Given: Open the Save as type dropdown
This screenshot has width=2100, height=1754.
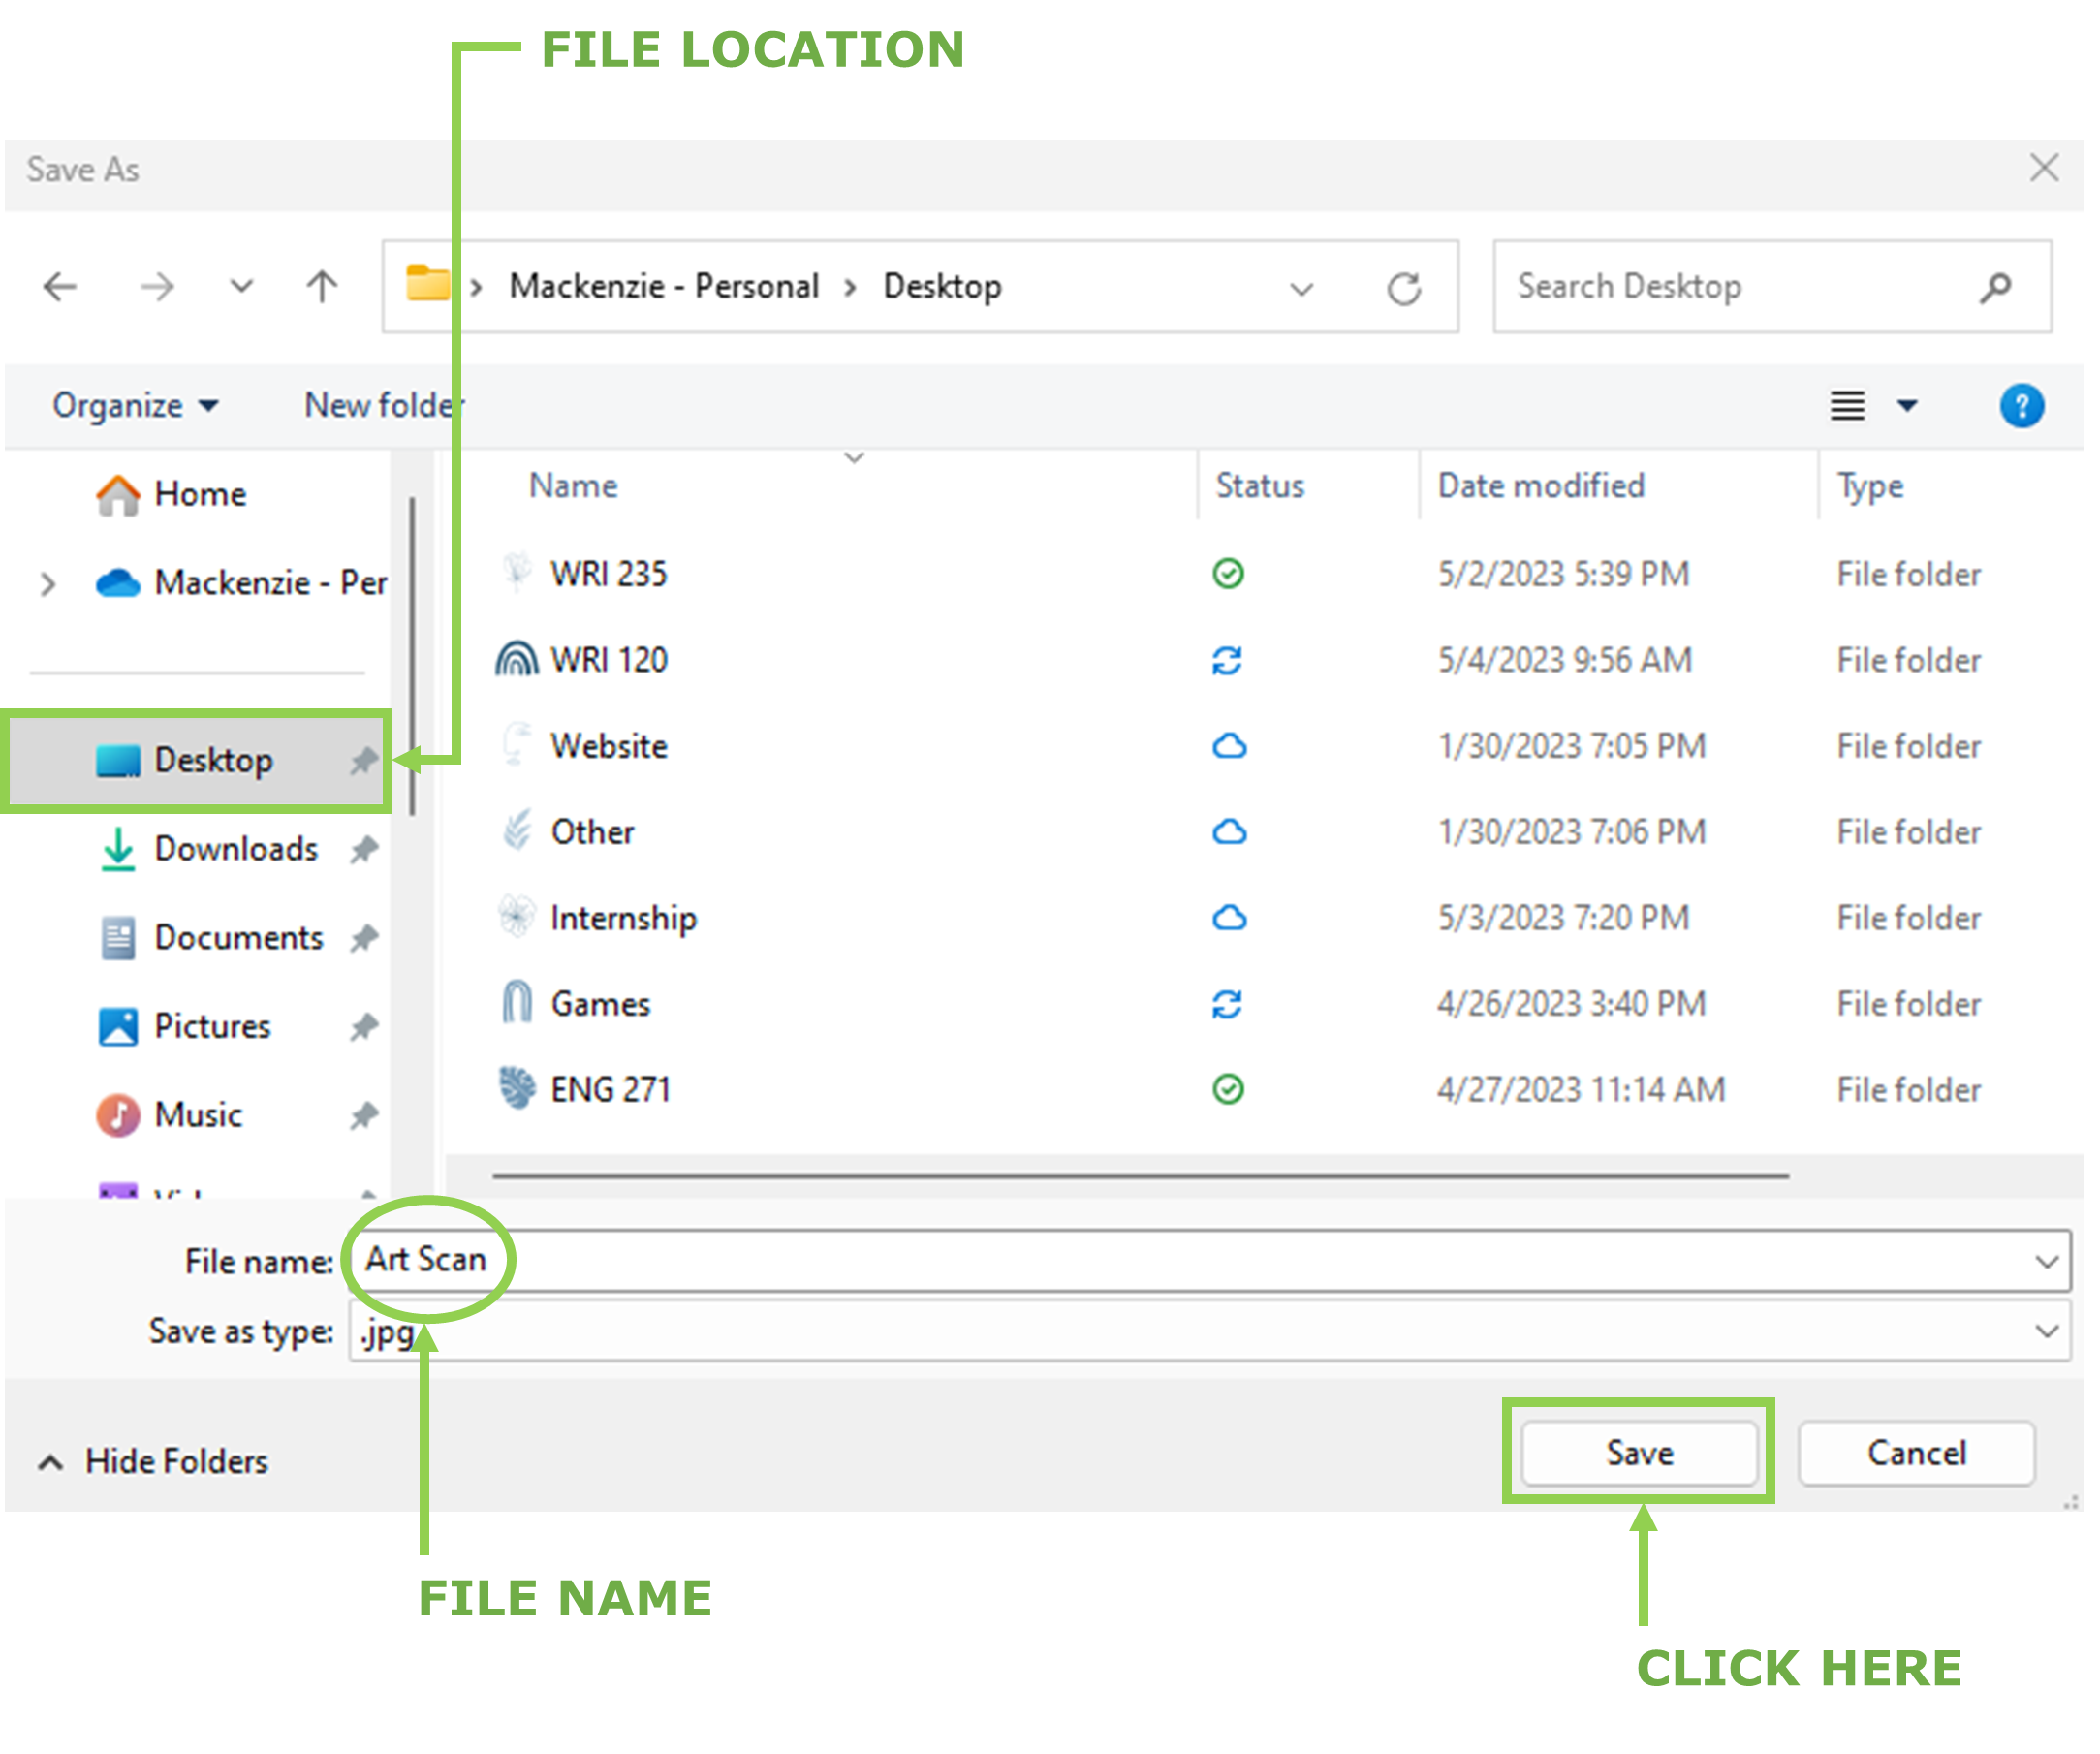Looking at the screenshot, I should point(2045,1331).
